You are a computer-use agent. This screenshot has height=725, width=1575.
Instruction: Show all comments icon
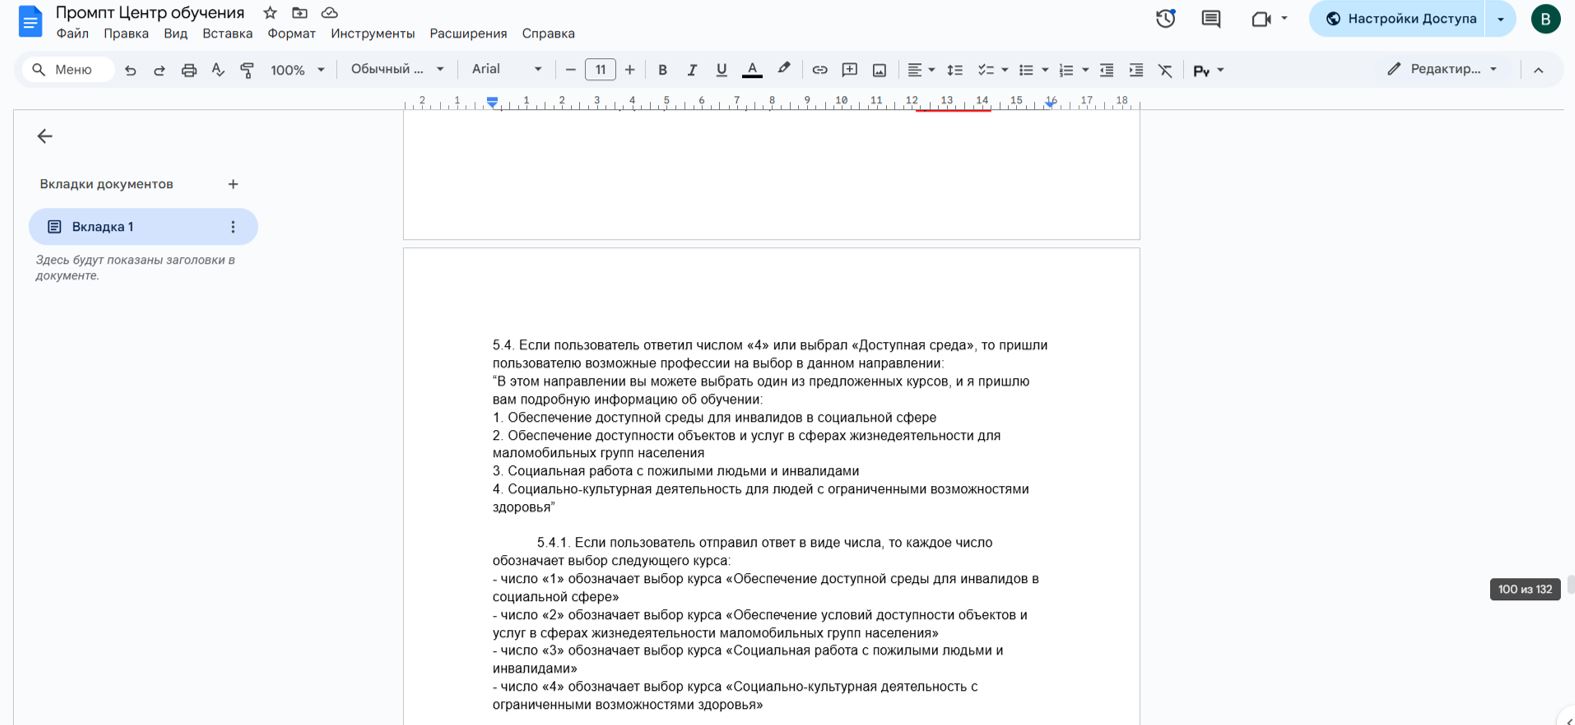1211,19
